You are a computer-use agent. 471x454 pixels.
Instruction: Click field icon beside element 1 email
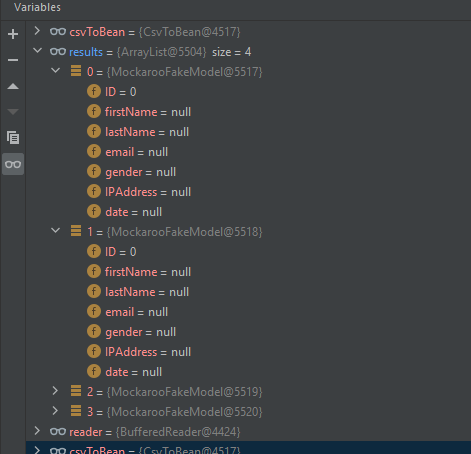pyautogui.click(x=94, y=311)
